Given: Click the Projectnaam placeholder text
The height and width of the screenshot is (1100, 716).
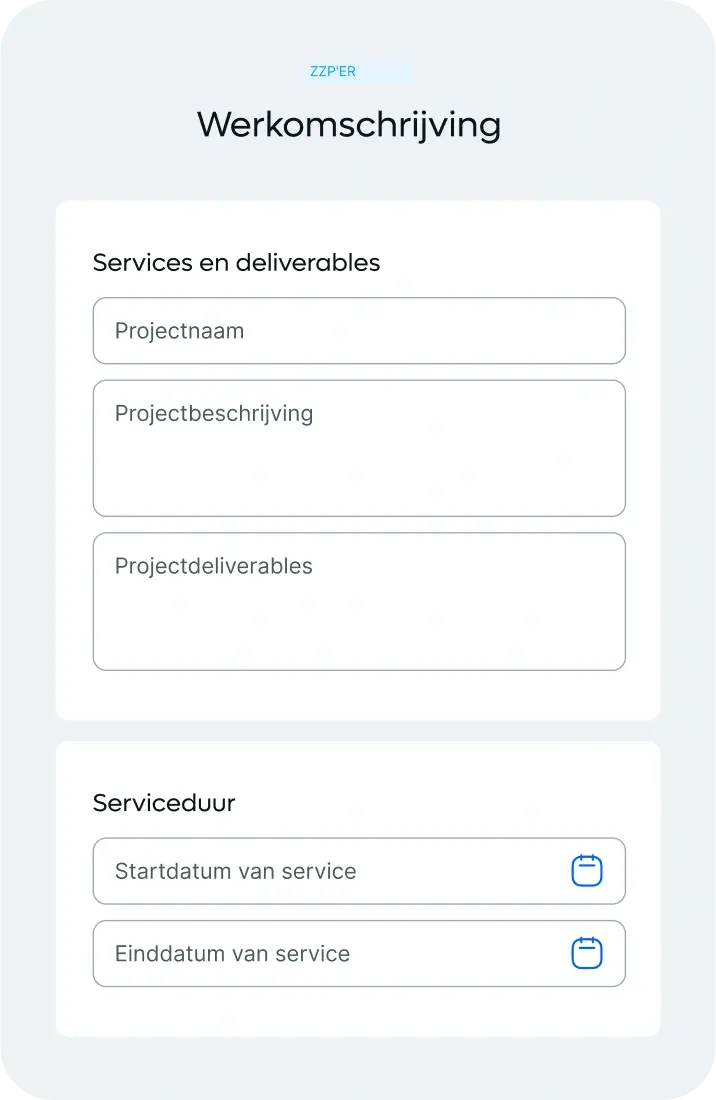Looking at the screenshot, I should [x=179, y=331].
